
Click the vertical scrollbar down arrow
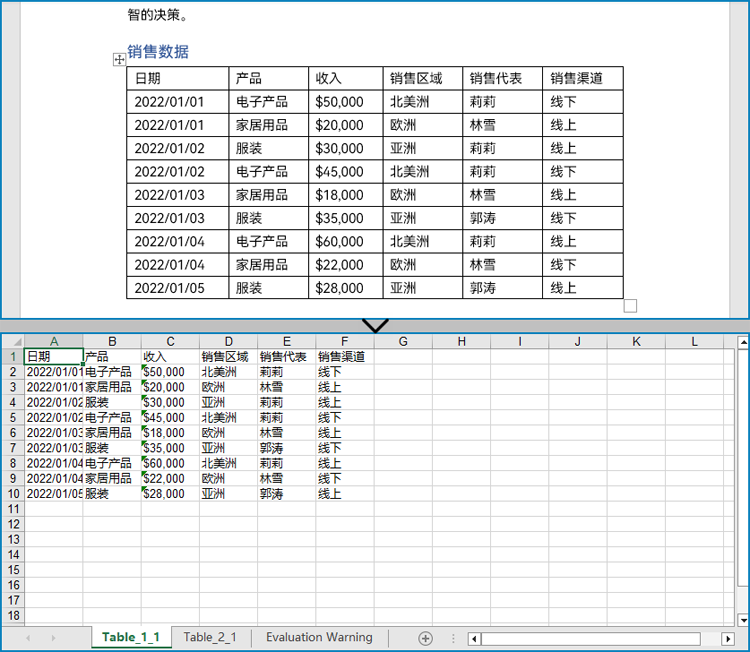coord(743,620)
